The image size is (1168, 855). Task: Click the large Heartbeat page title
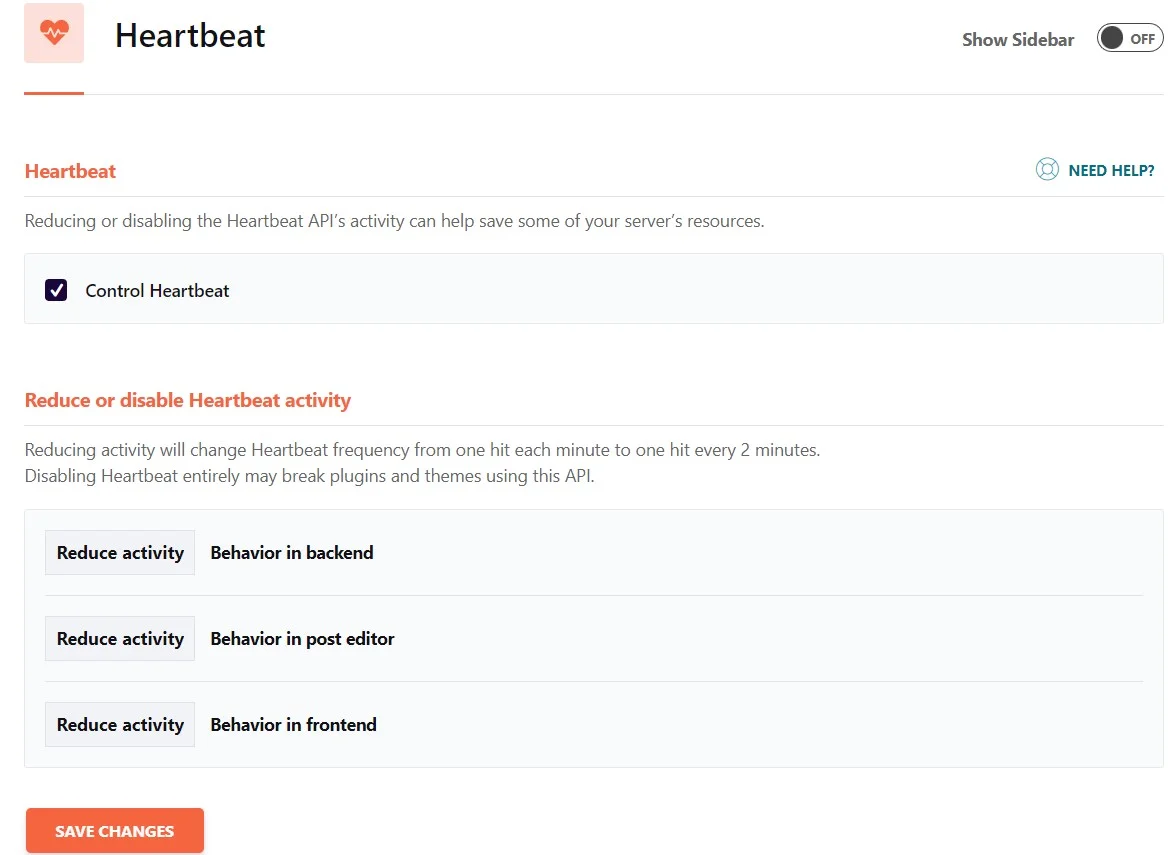click(190, 36)
